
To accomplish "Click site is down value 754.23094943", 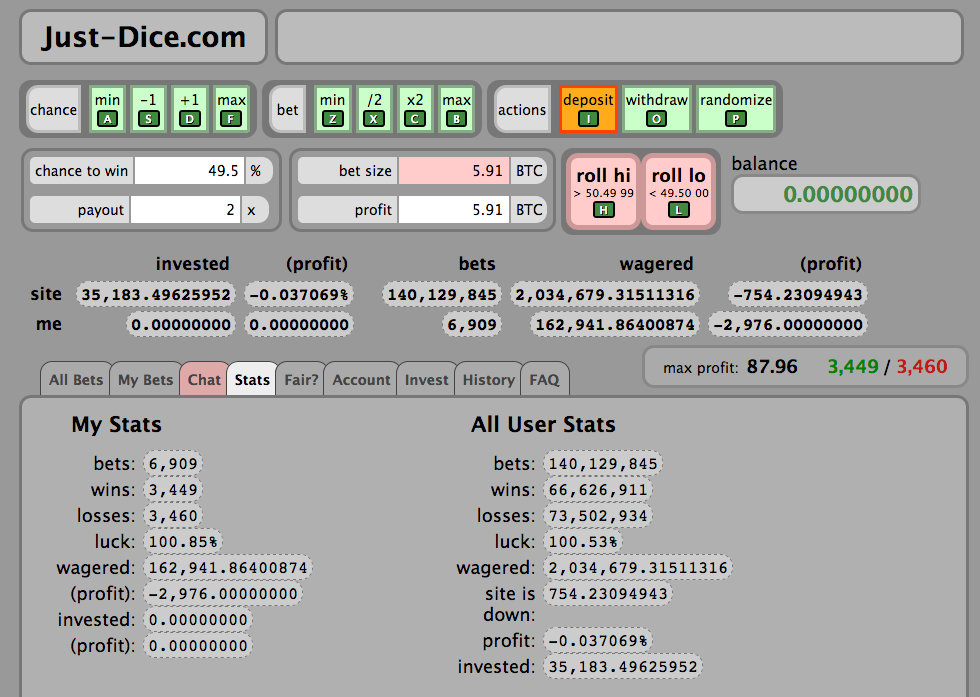I will (608, 594).
